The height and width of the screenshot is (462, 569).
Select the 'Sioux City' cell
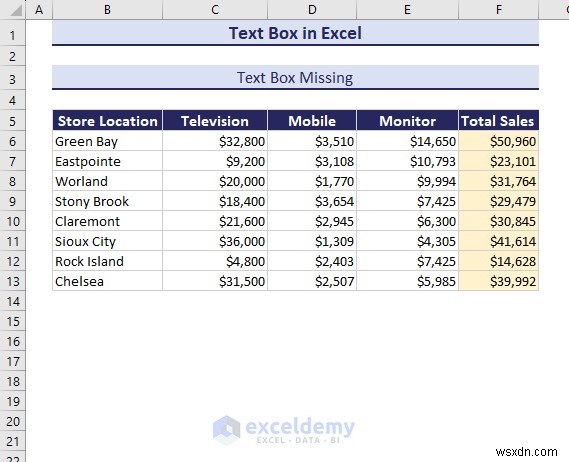pyautogui.click(x=107, y=241)
